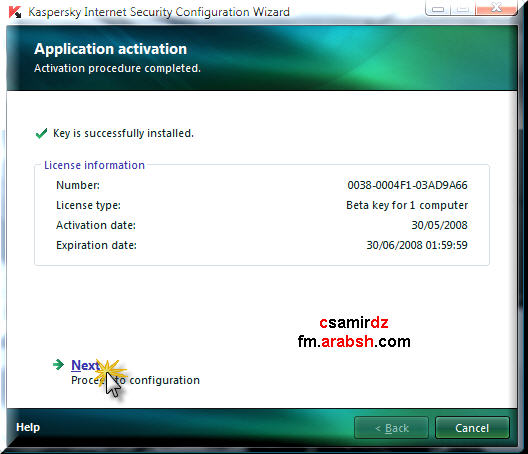Click the Activation date value 30/05/2008

439,225
